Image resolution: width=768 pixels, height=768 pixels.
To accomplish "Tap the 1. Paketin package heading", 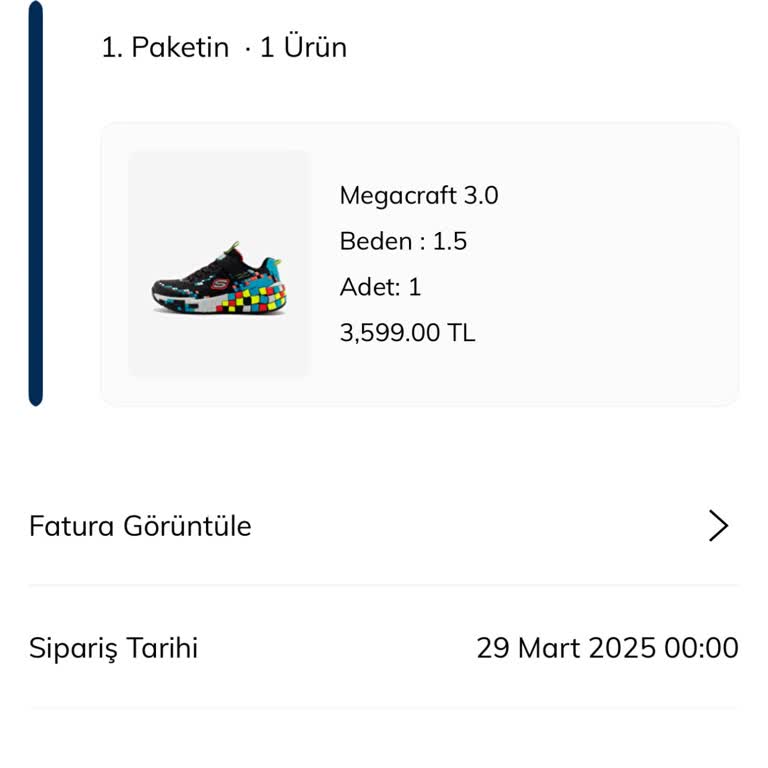I will click(165, 47).
